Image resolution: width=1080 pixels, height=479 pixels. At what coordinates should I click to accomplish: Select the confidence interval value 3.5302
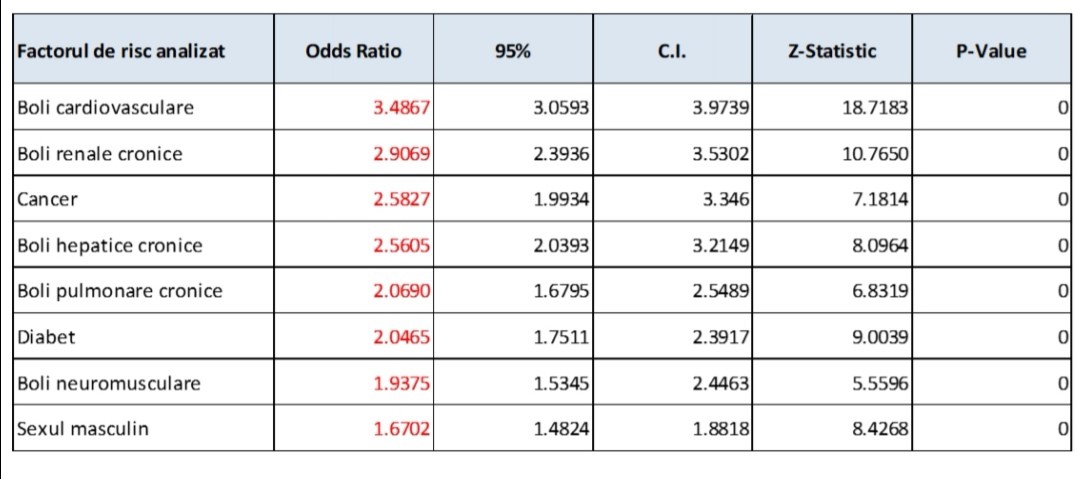tap(721, 154)
